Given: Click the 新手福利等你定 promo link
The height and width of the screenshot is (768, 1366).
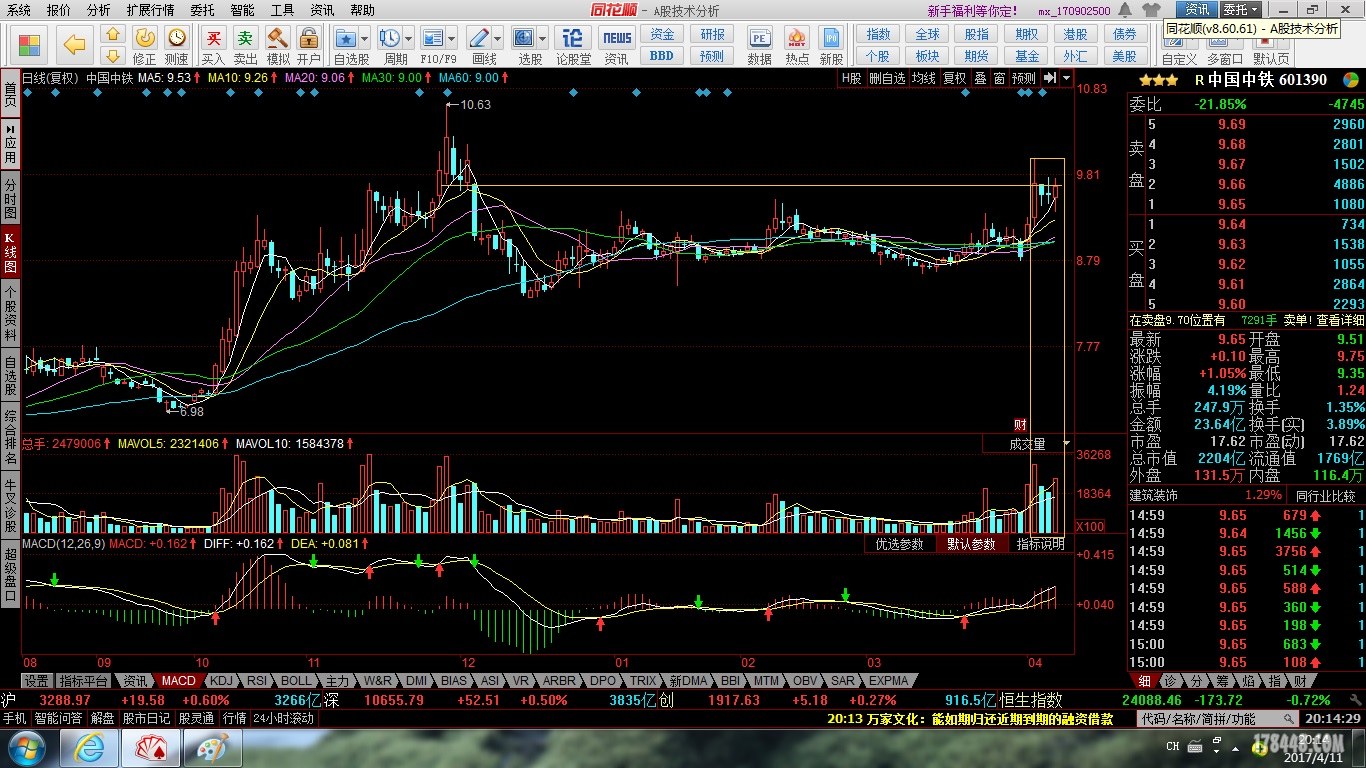Looking at the screenshot, I should coord(972,11).
